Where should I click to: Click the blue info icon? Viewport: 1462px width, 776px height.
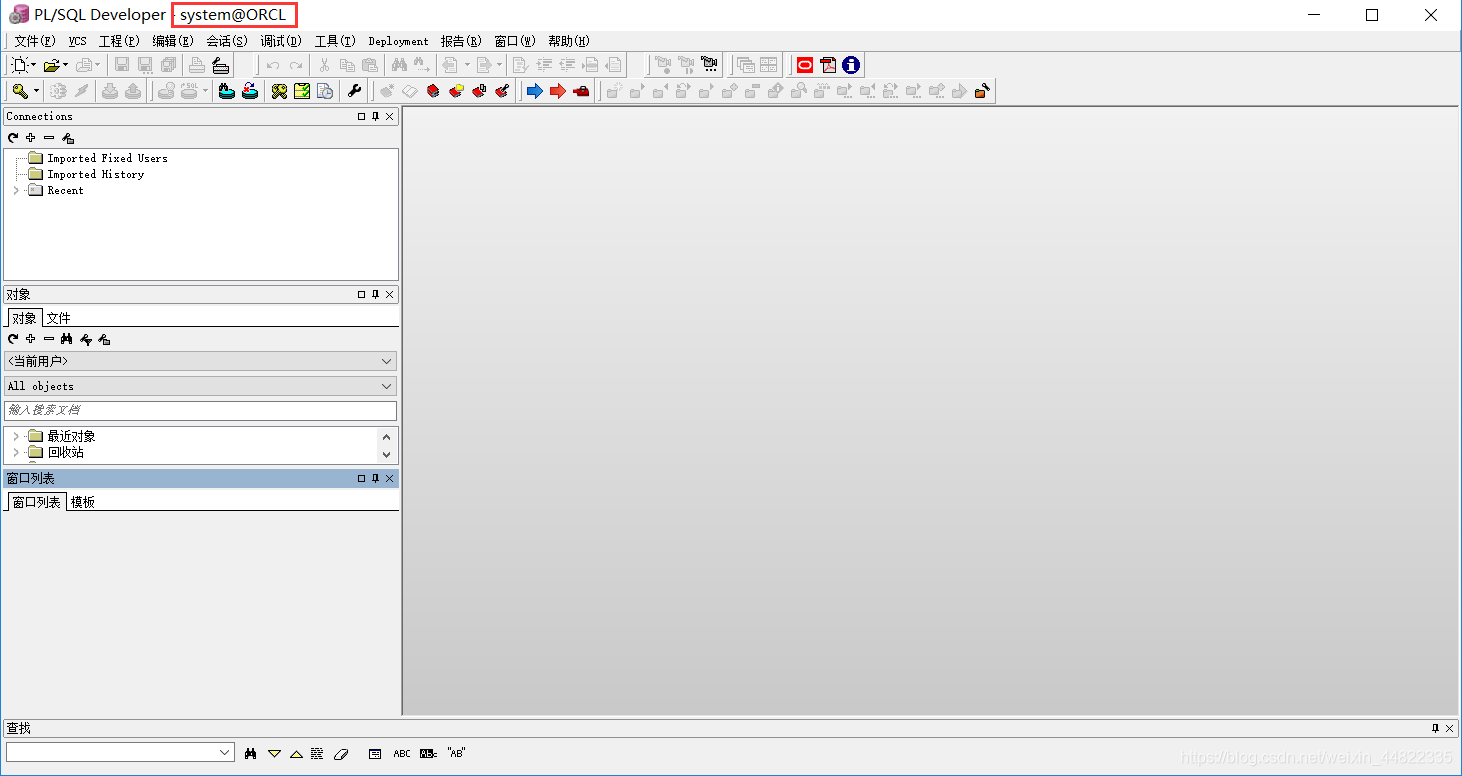[x=851, y=65]
